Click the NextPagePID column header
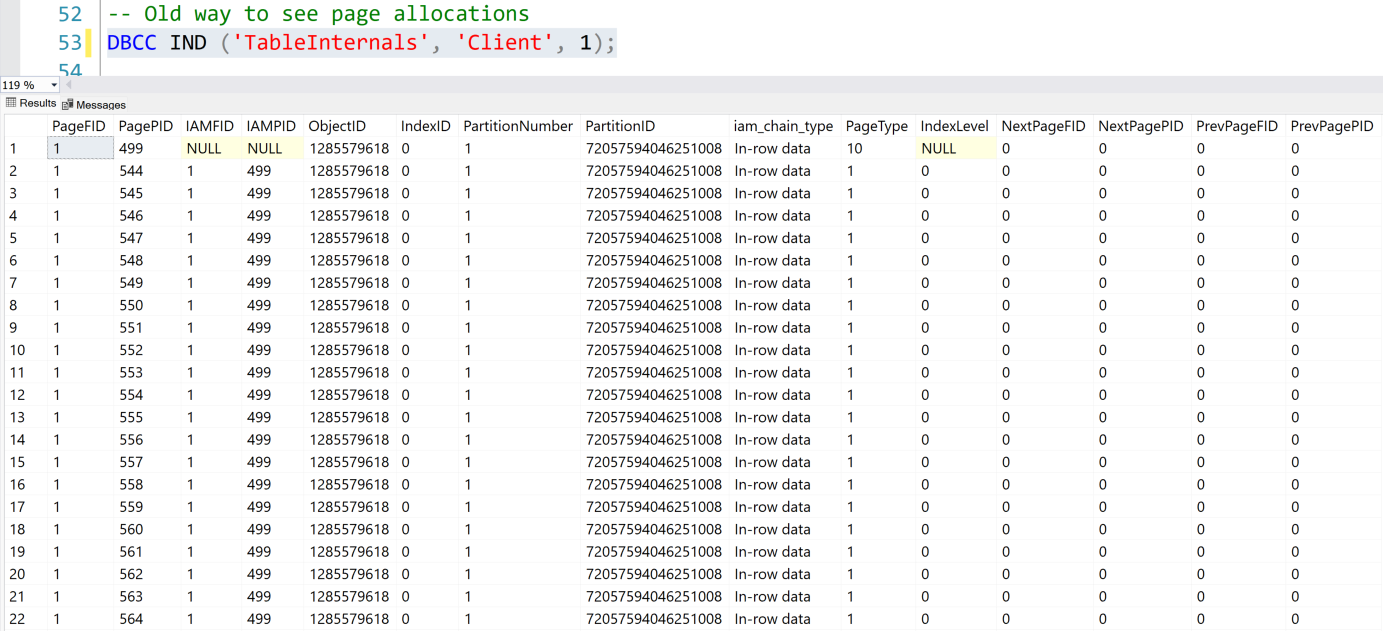 pos(1141,126)
